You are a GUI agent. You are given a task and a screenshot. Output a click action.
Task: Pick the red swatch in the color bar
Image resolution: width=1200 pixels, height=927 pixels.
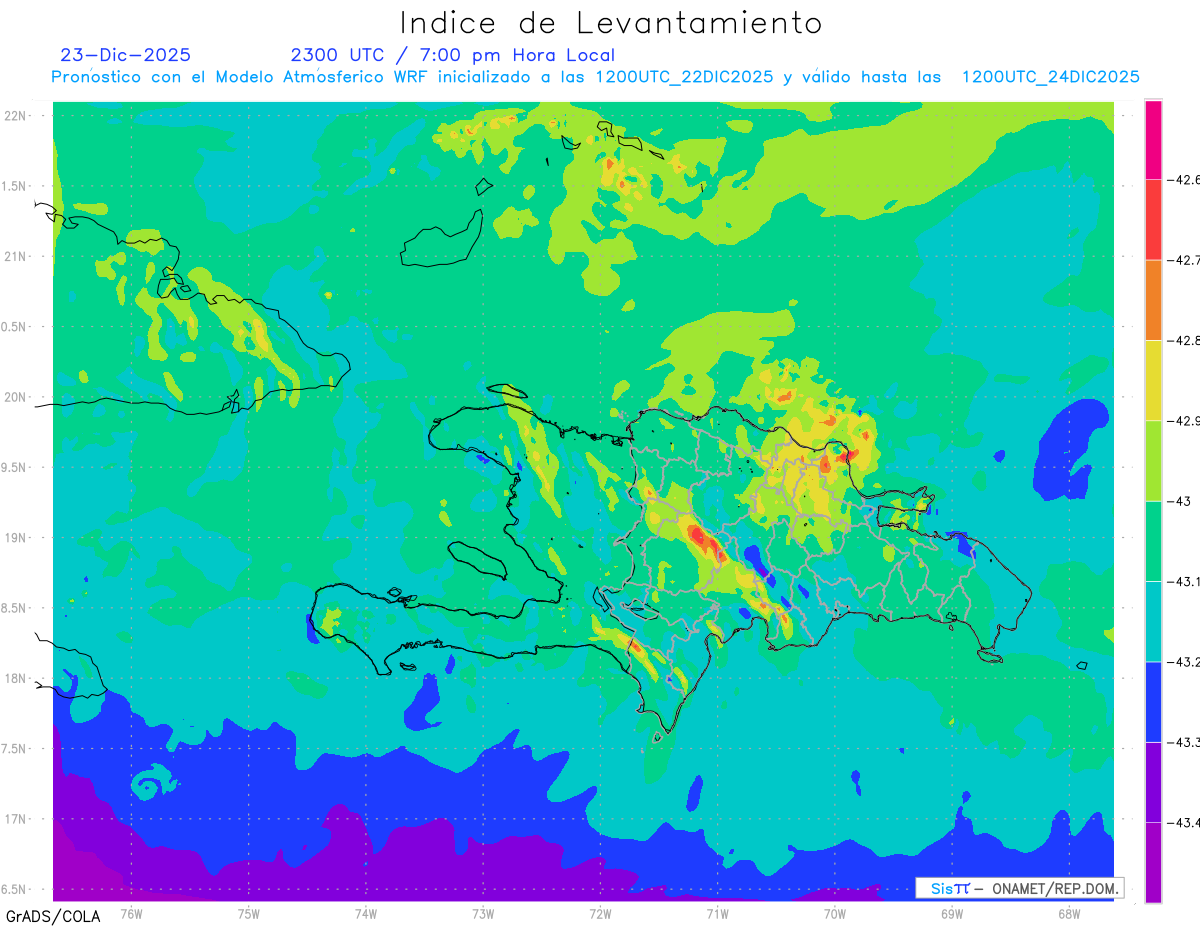[1153, 220]
